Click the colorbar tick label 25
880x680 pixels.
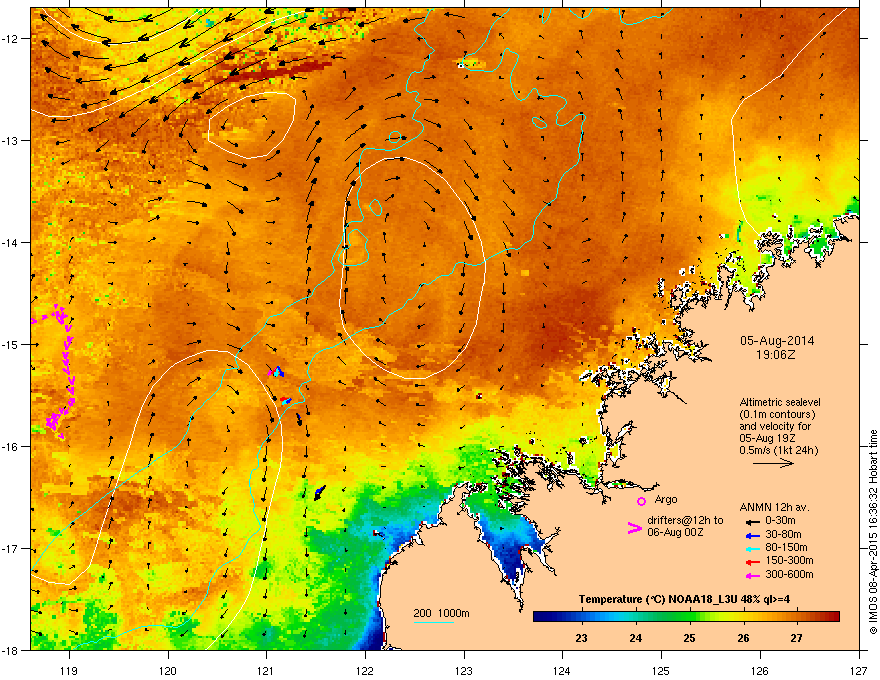coord(689,638)
